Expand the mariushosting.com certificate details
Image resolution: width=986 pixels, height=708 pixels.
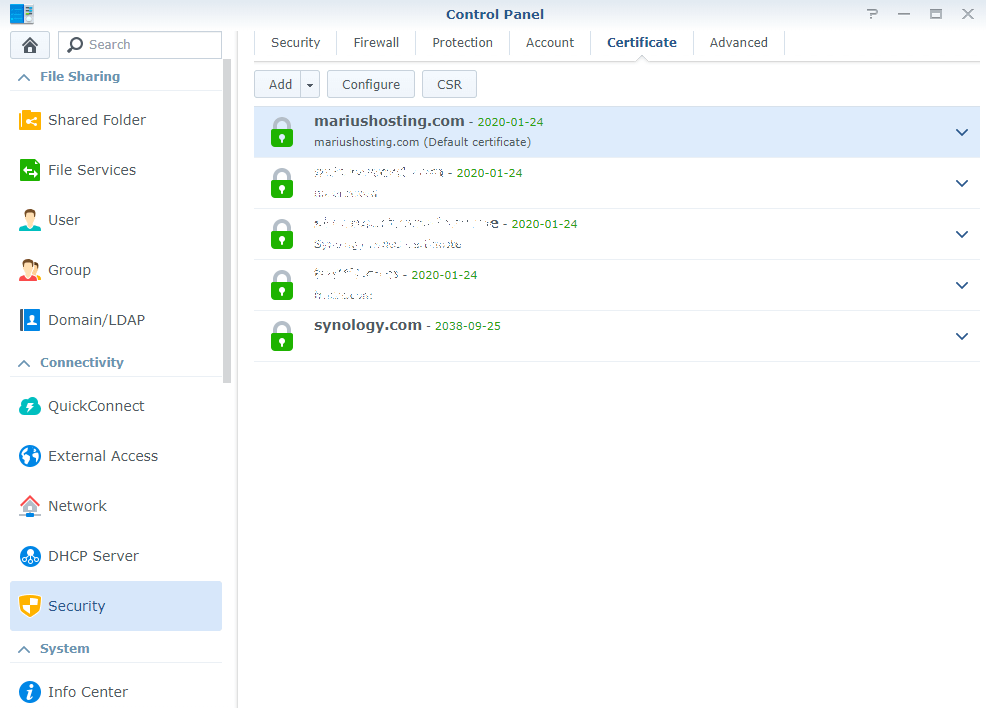[x=961, y=132]
